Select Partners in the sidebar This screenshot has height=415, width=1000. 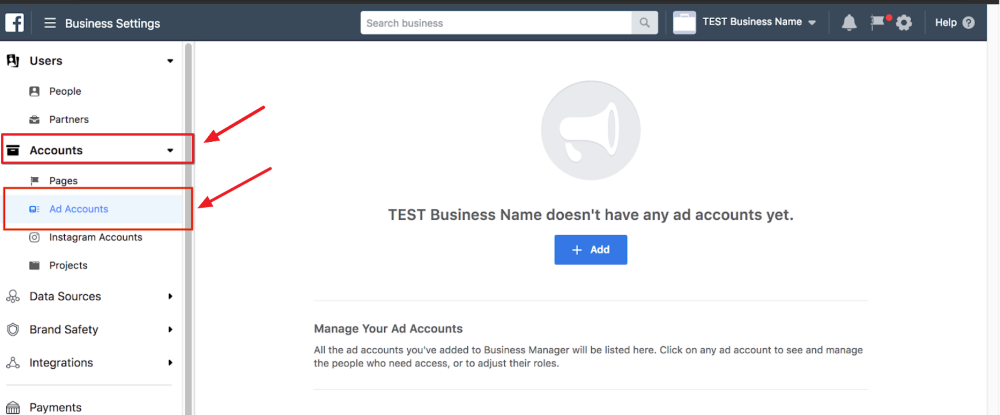point(69,119)
